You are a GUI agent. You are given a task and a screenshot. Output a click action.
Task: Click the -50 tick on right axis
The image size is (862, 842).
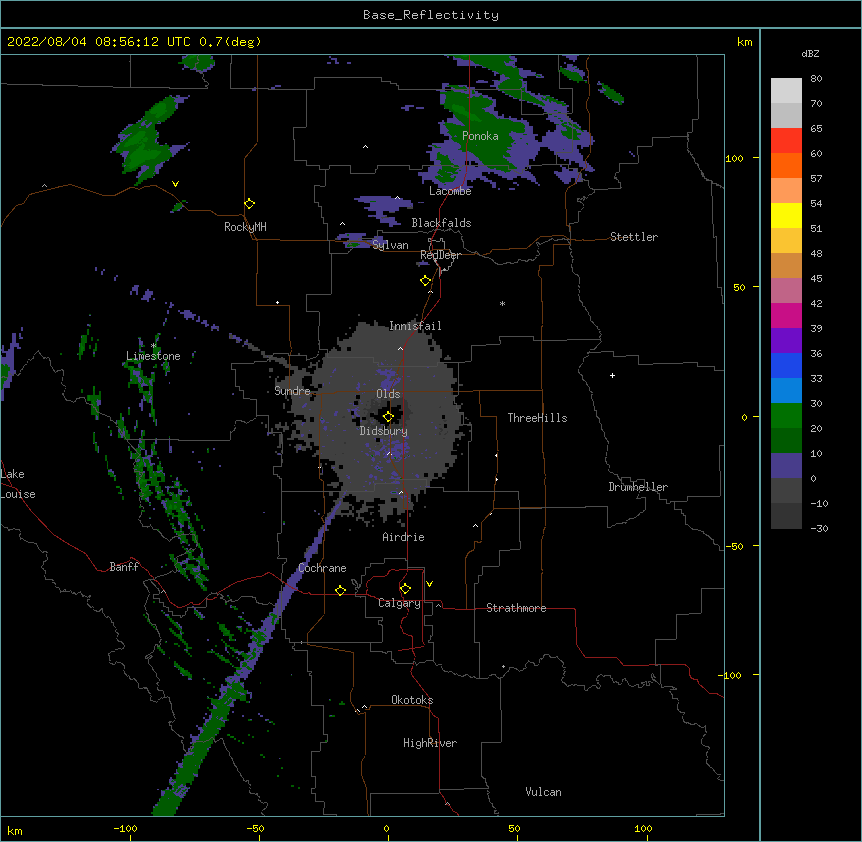click(x=734, y=546)
